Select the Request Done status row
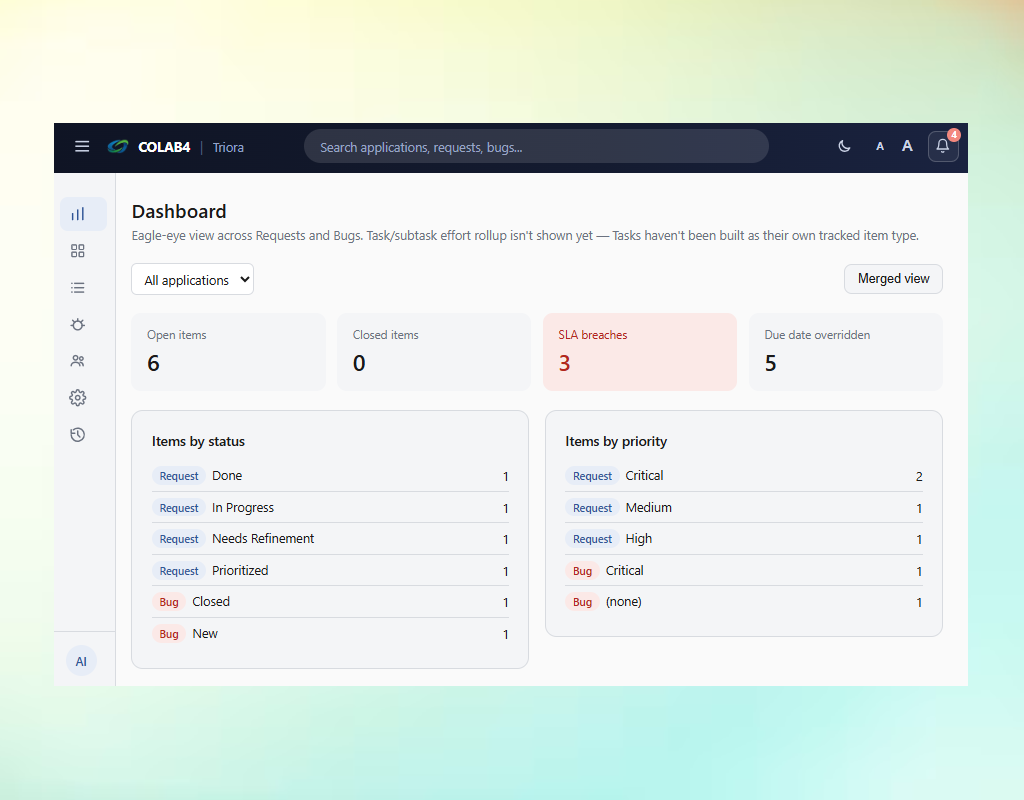Screen dimensions: 1024x800 pyautogui.click(x=330, y=476)
